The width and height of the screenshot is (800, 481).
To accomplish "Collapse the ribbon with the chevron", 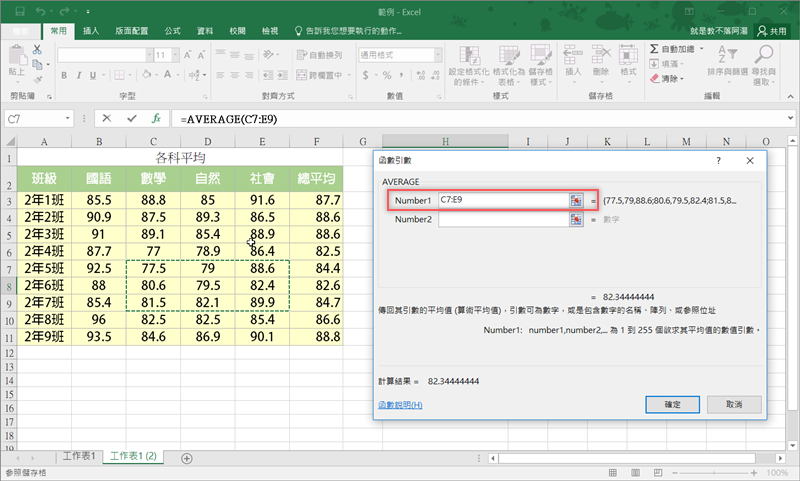I will point(789,96).
